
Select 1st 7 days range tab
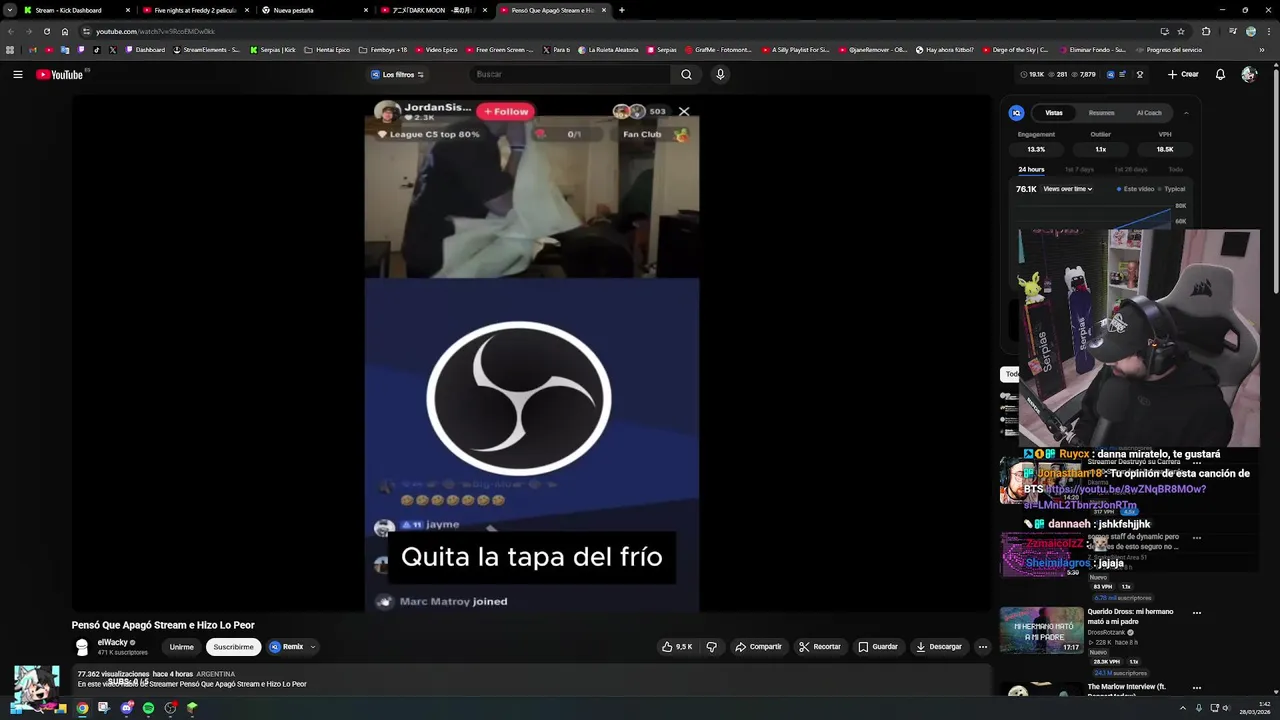(x=1079, y=170)
